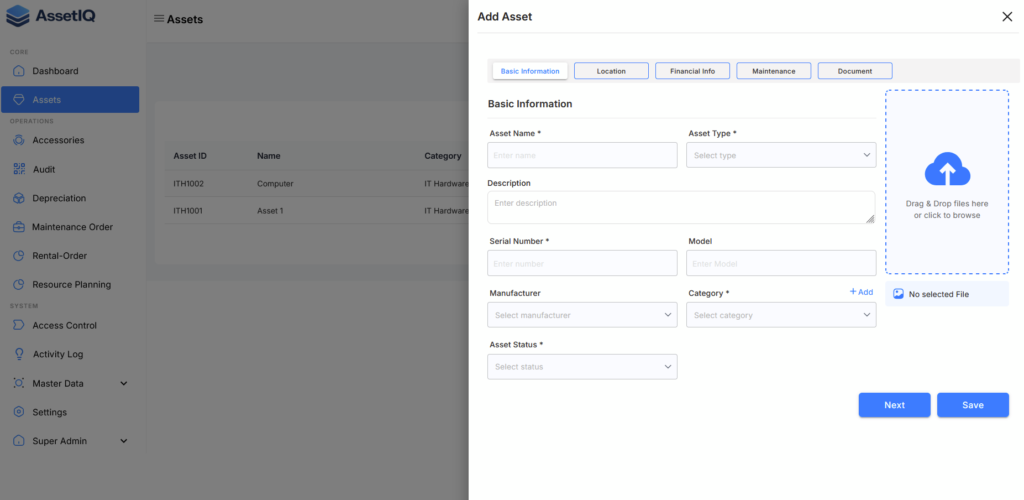Select asset ID ITH1001 in table
The image size is (1024, 500).
189,211
